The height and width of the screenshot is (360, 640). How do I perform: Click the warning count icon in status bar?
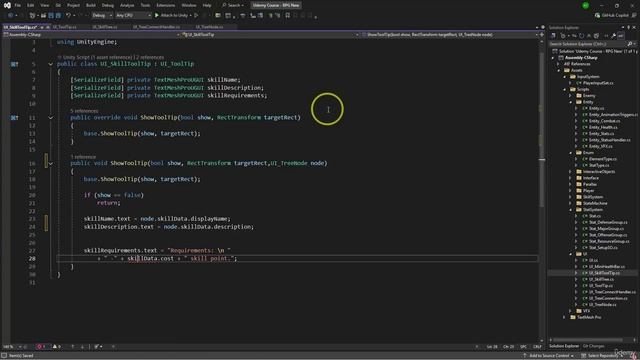tap(56, 347)
